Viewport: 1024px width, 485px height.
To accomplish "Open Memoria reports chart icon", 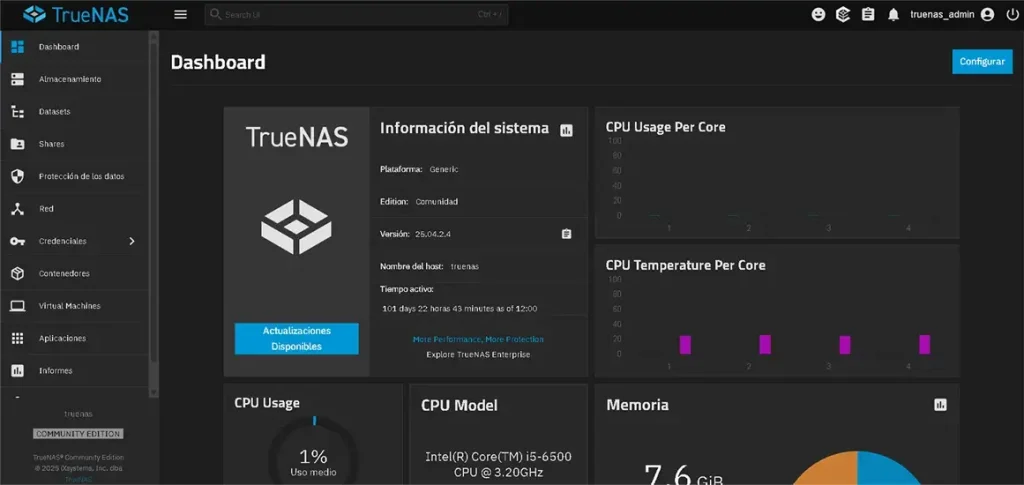I will click(940, 405).
